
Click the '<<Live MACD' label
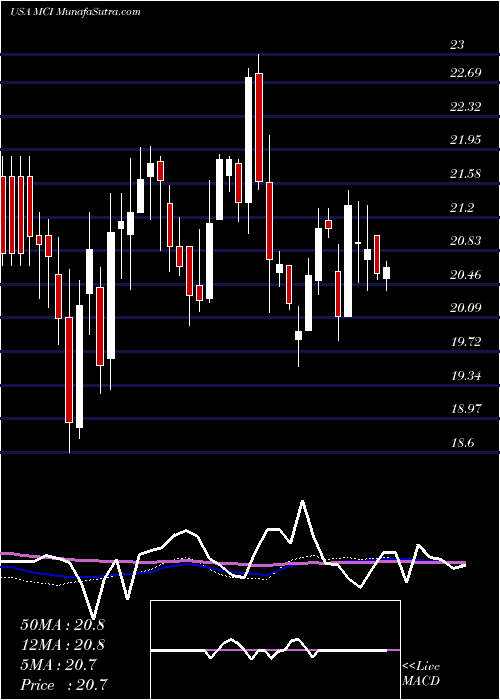click(x=421, y=674)
